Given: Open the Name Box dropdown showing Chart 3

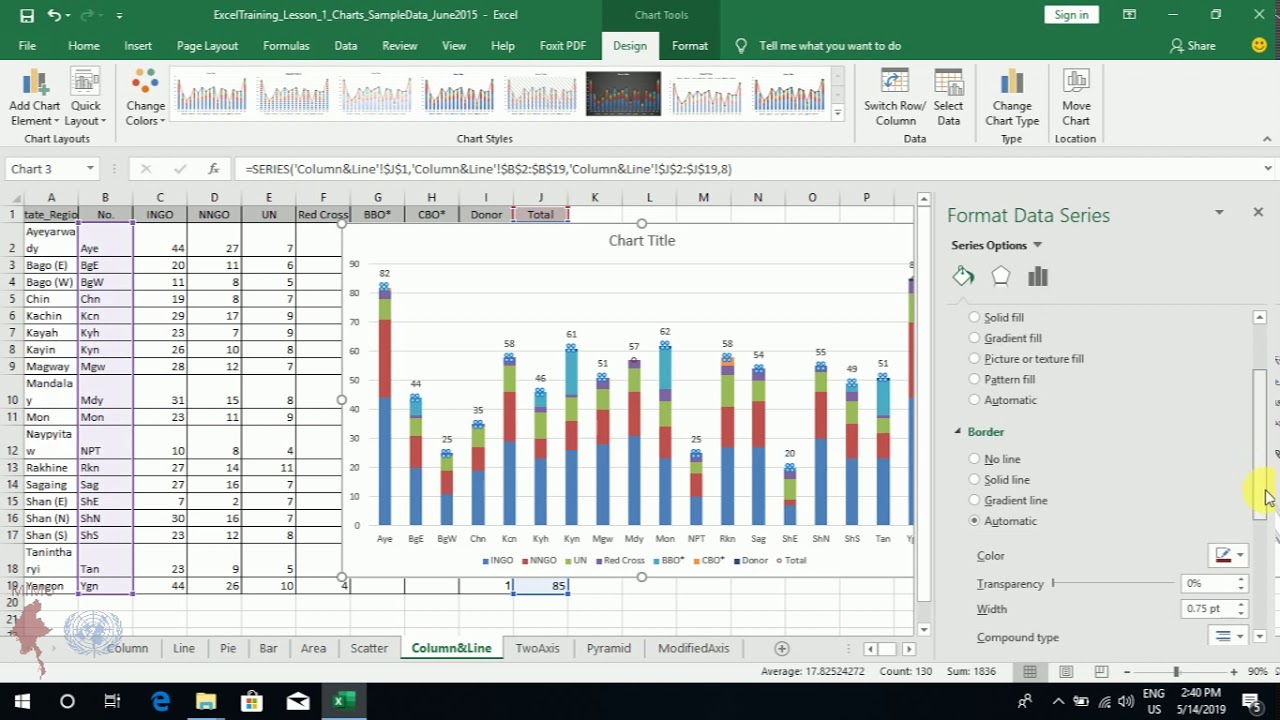Looking at the screenshot, I should pos(90,169).
